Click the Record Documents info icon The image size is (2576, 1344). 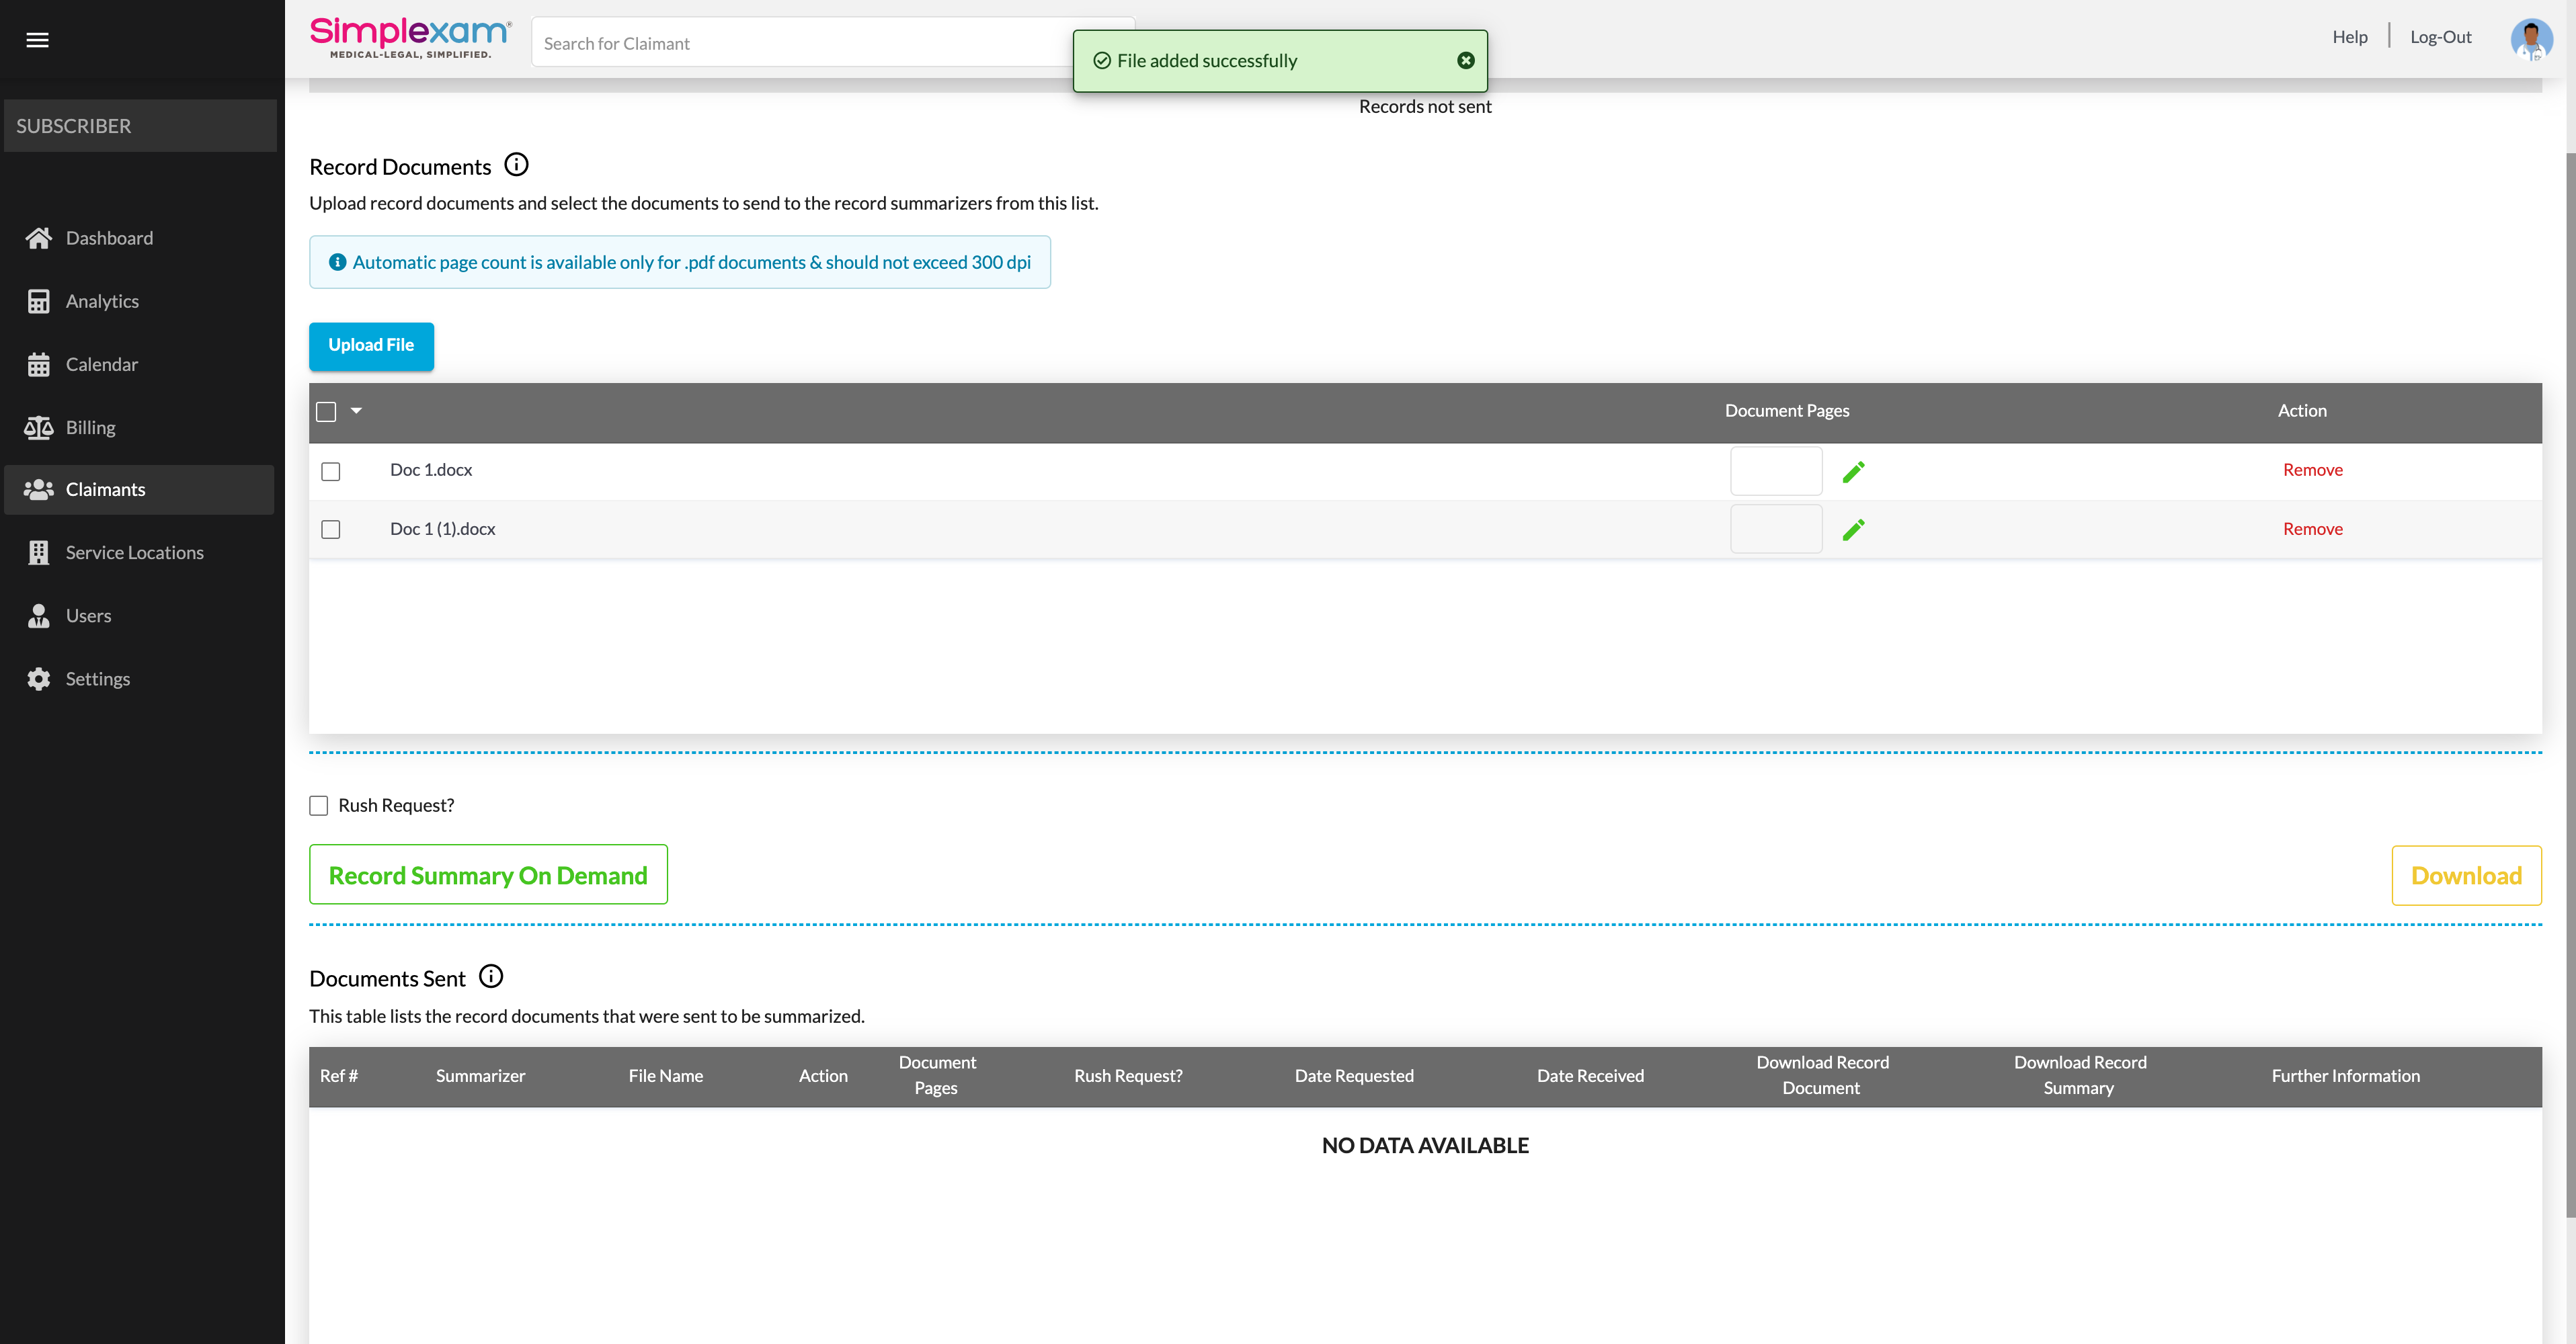516,165
